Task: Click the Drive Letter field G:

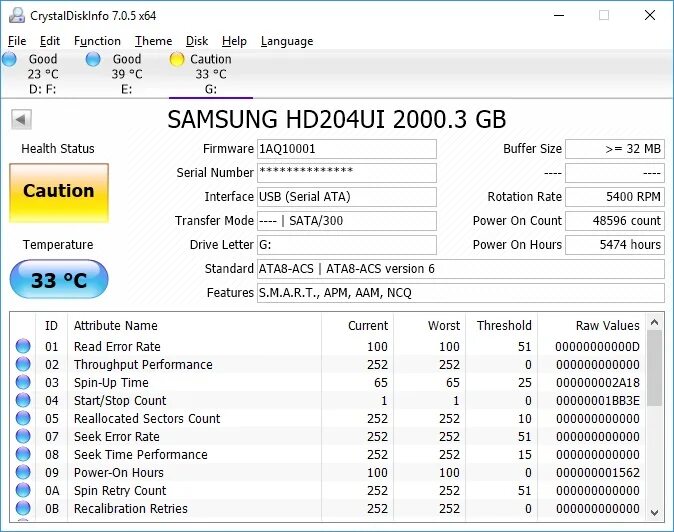Action: coord(346,245)
